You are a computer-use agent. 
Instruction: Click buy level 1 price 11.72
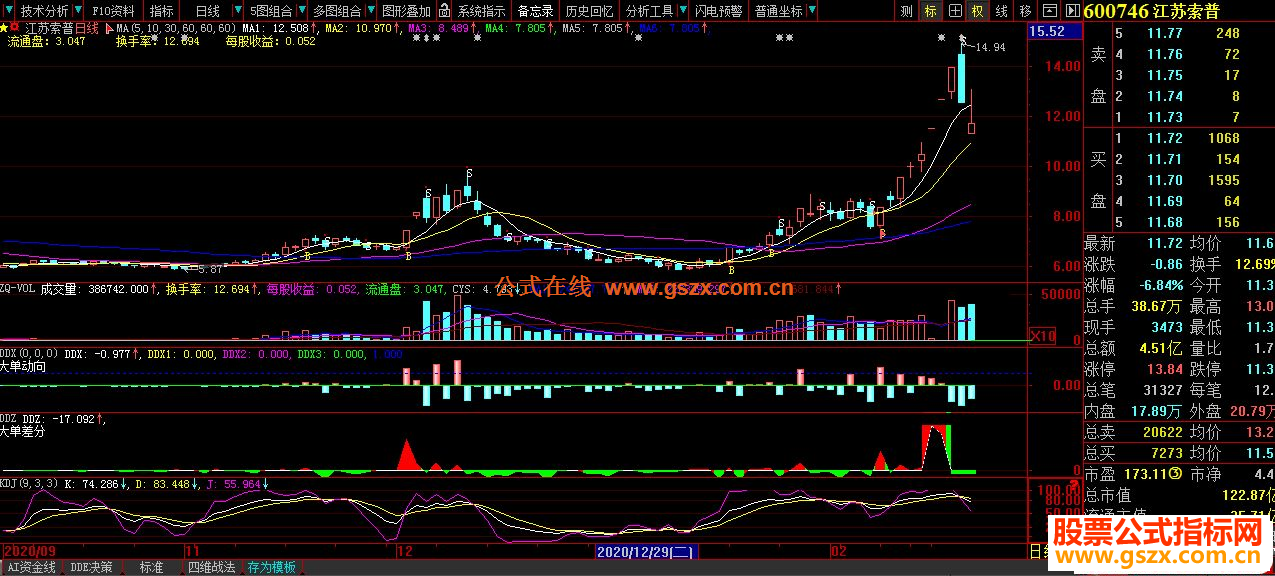[x=1163, y=138]
